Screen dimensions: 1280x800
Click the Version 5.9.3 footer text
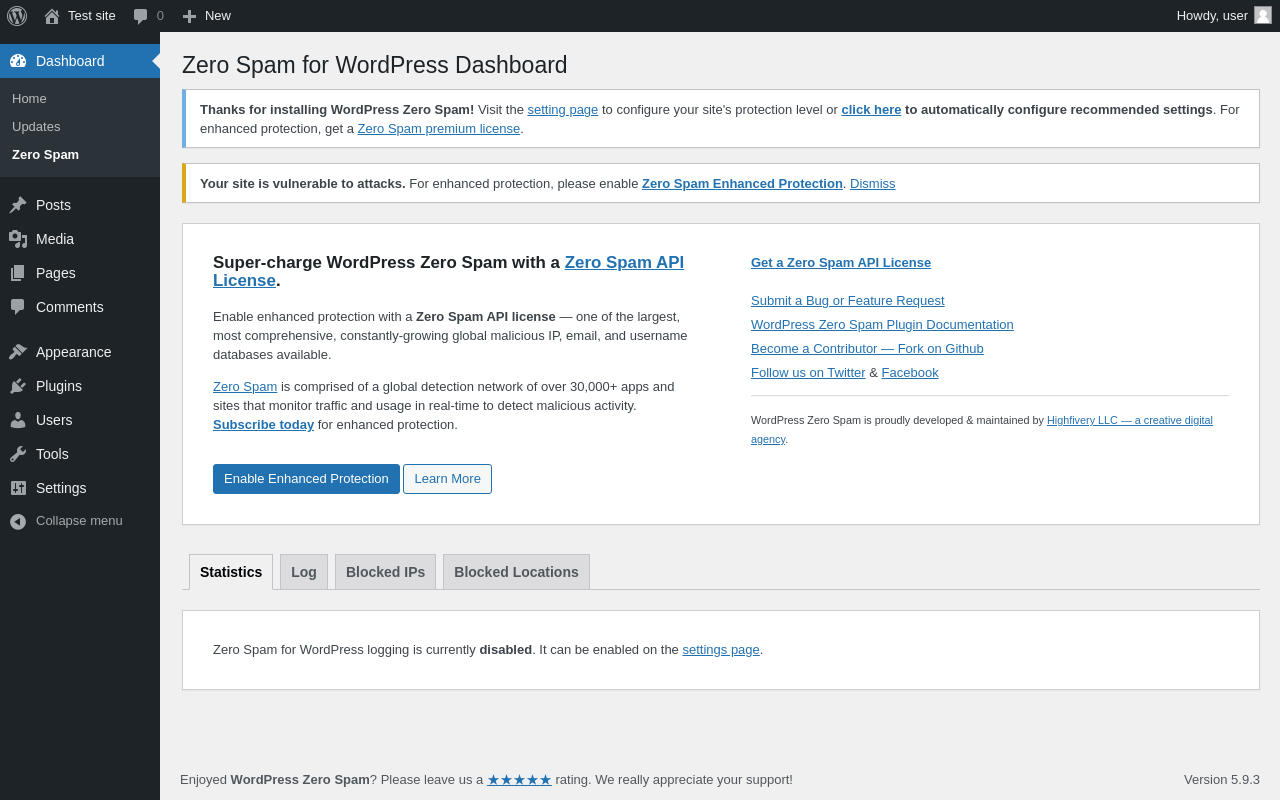coord(1222,779)
